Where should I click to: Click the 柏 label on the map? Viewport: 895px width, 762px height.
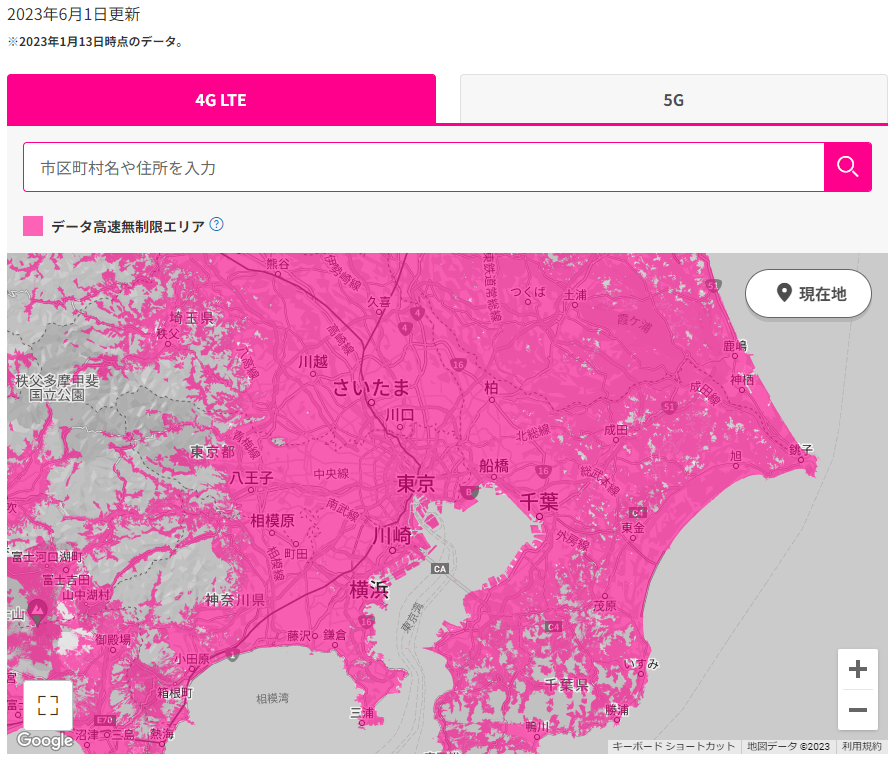click(491, 388)
